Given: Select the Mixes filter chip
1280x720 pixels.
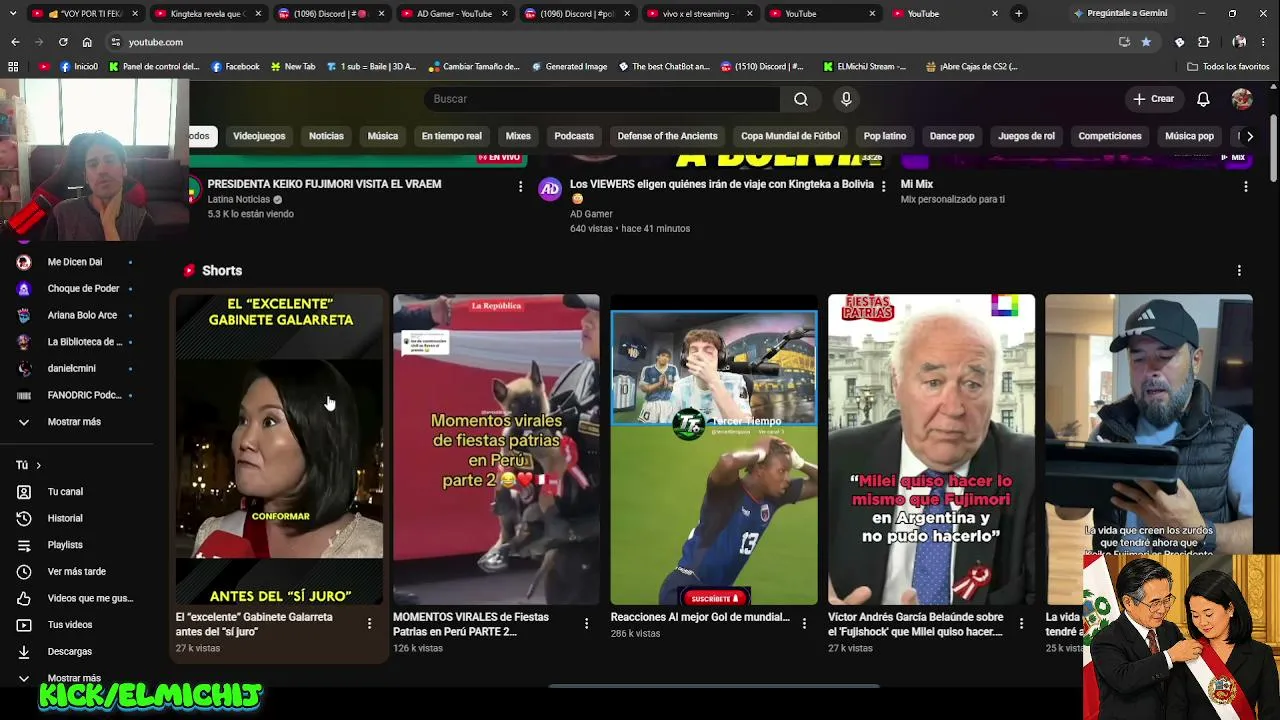Looking at the screenshot, I should [518, 136].
